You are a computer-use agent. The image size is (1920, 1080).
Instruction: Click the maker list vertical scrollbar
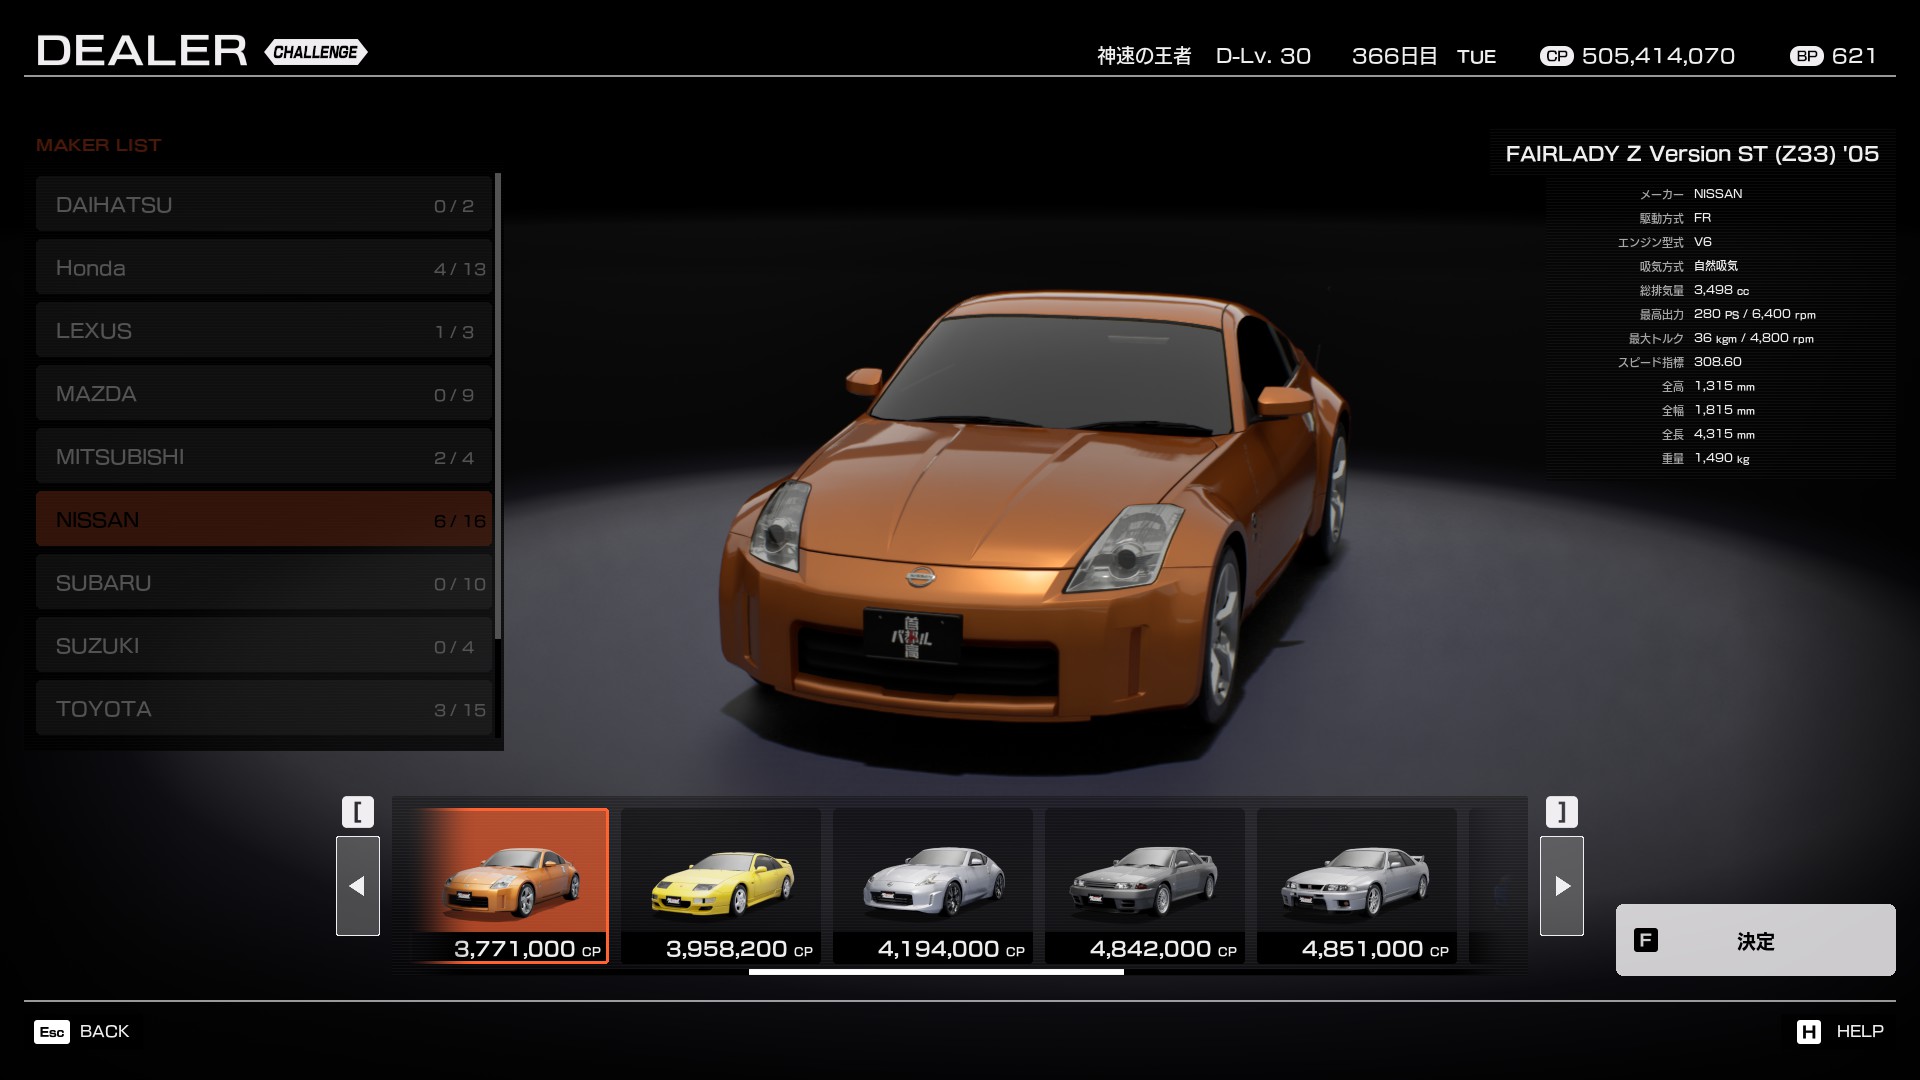click(497, 405)
